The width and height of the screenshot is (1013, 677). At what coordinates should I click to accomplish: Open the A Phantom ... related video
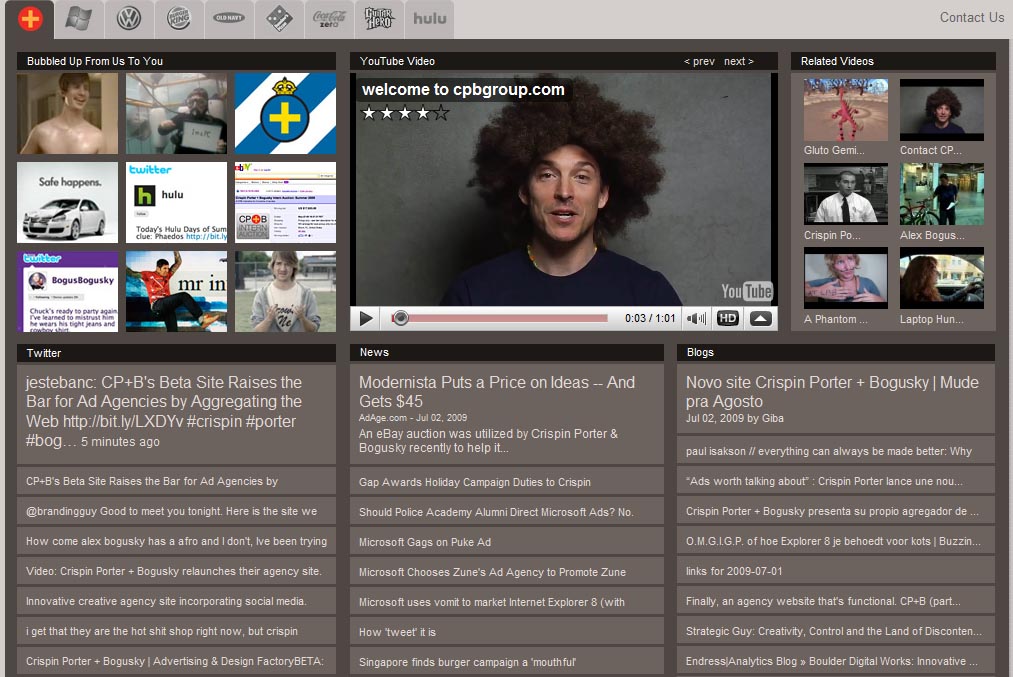[x=846, y=278]
